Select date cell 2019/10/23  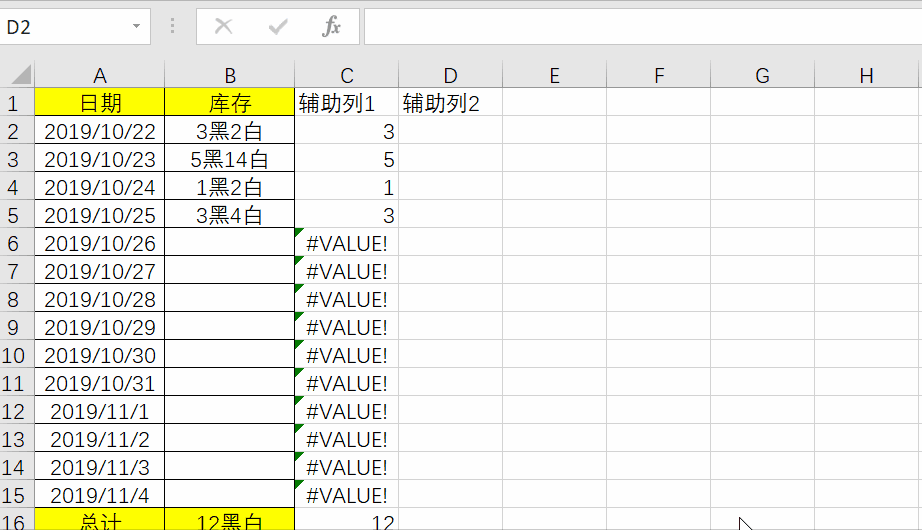pyautogui.click(x=99, y=158)
